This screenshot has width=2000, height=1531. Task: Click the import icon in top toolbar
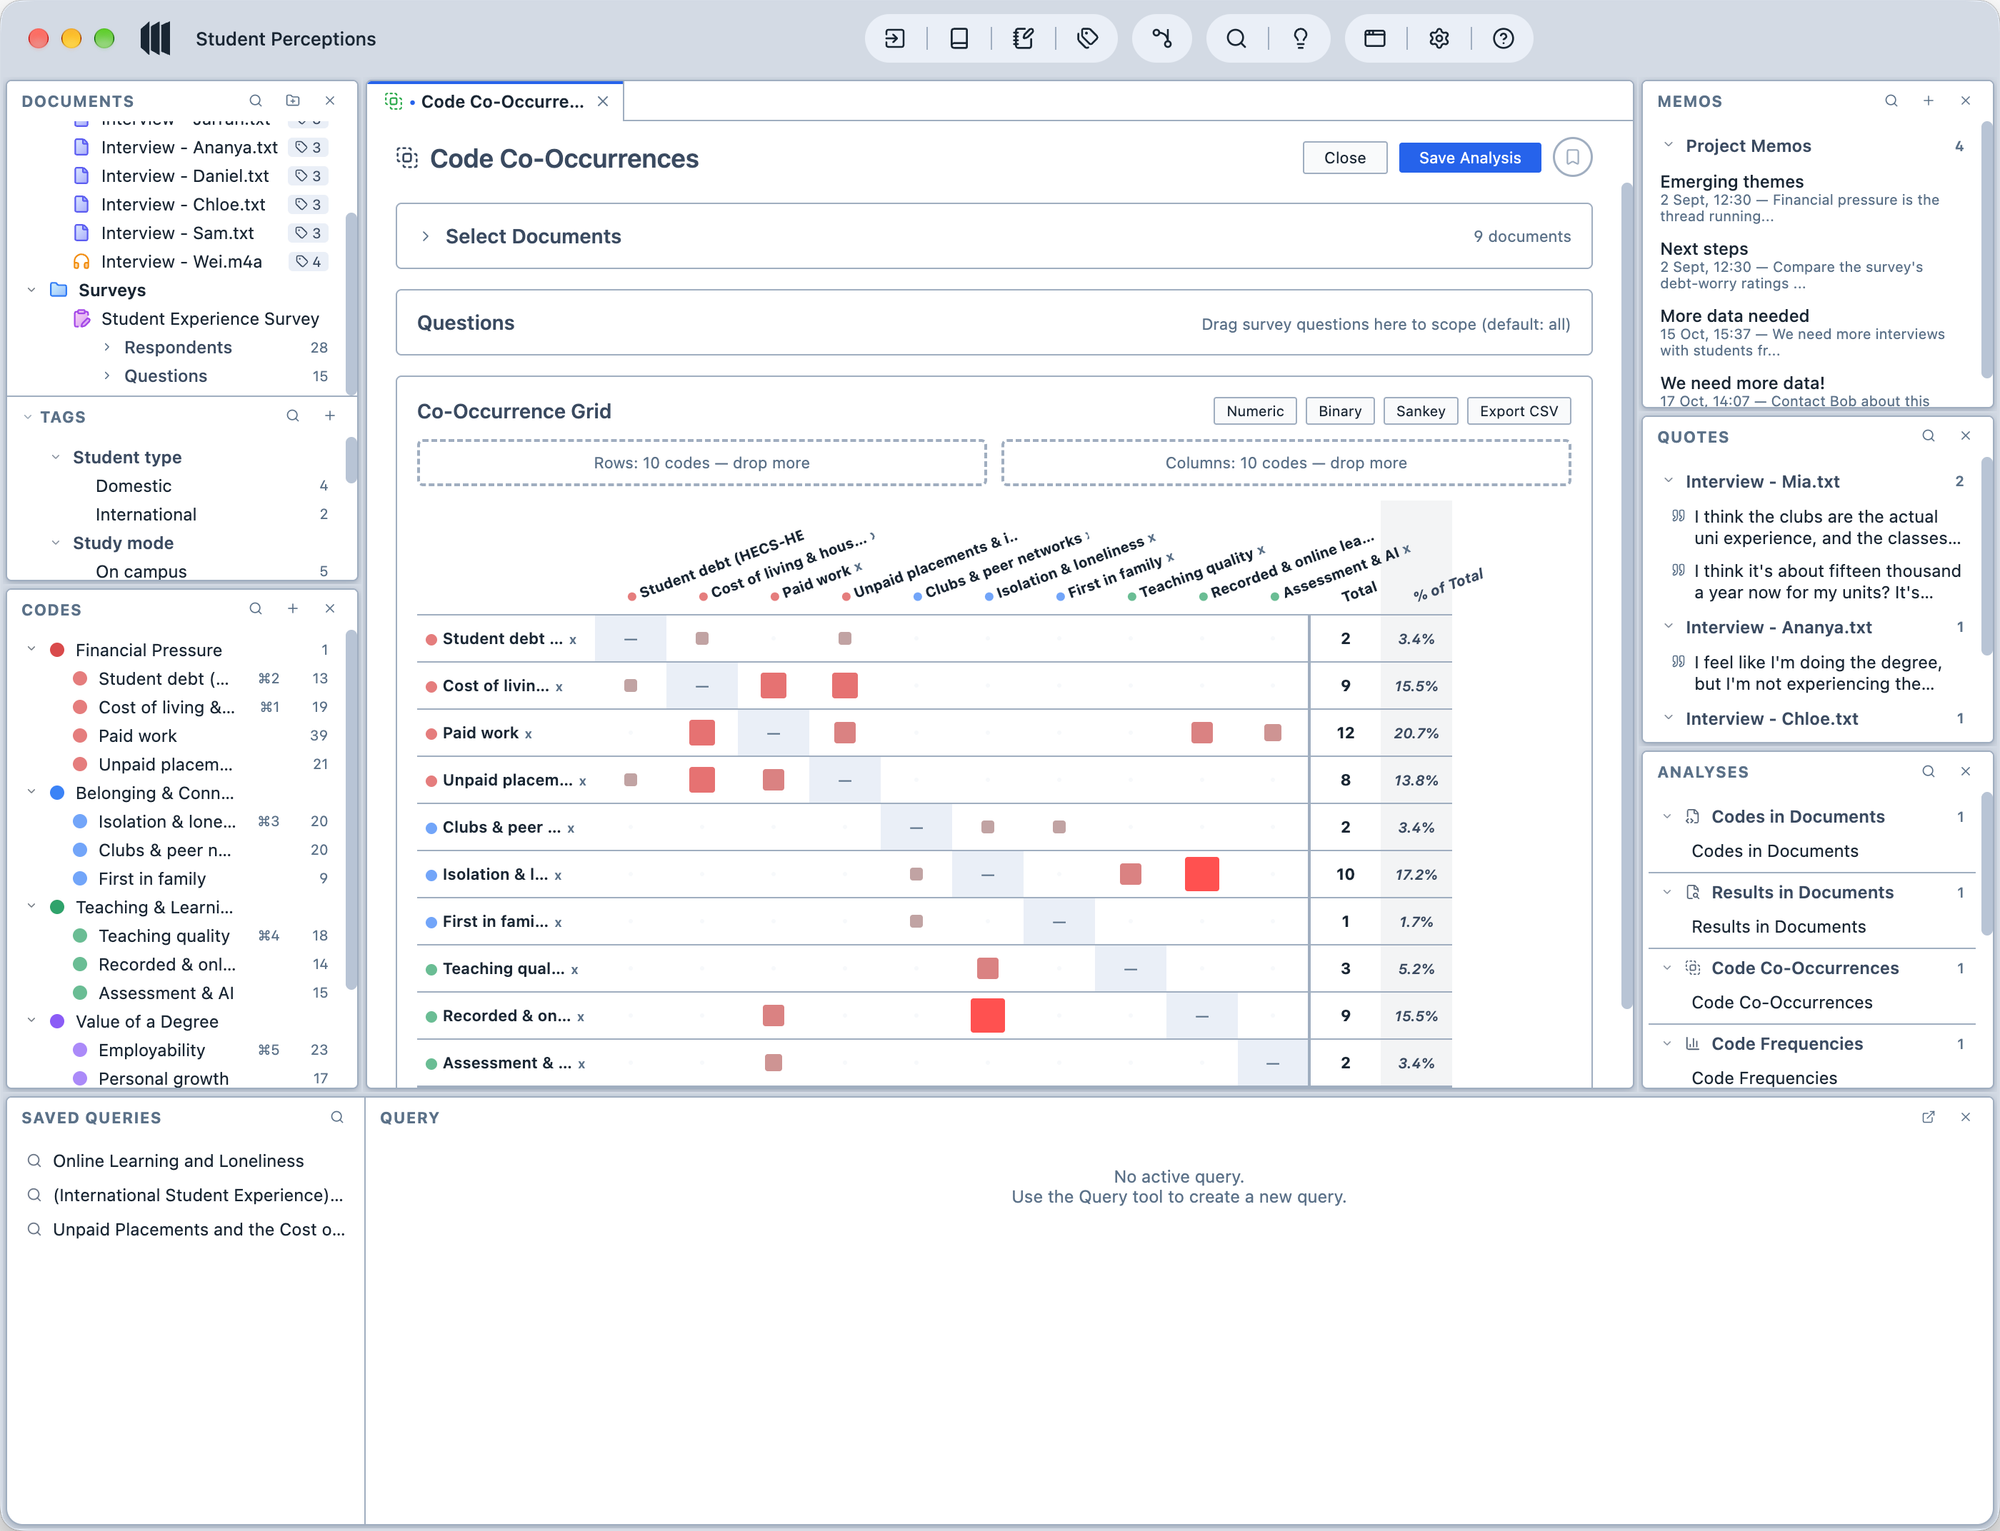pos(895,39)
